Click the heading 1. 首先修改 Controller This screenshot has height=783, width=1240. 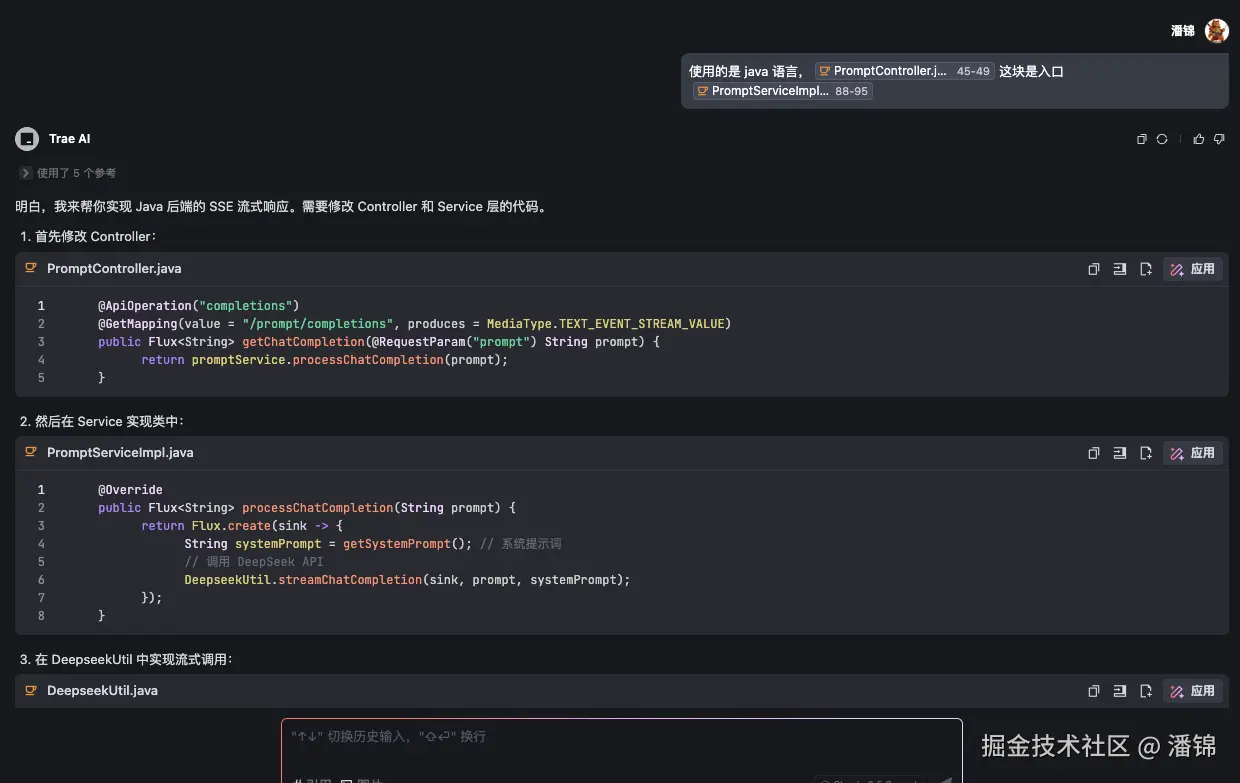pyautogui.click(x=89, y=237)
